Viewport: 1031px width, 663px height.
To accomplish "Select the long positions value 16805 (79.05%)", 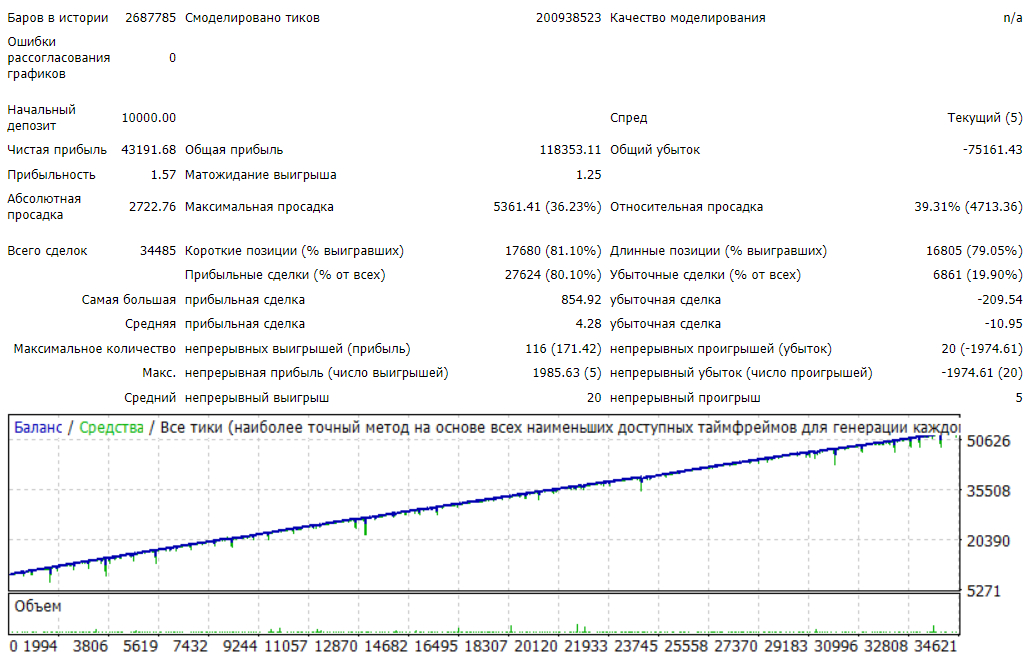I will pos(974,251).
